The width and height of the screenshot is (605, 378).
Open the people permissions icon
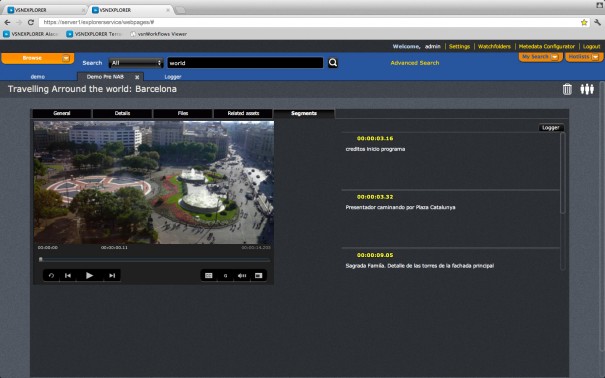(587, 89)
